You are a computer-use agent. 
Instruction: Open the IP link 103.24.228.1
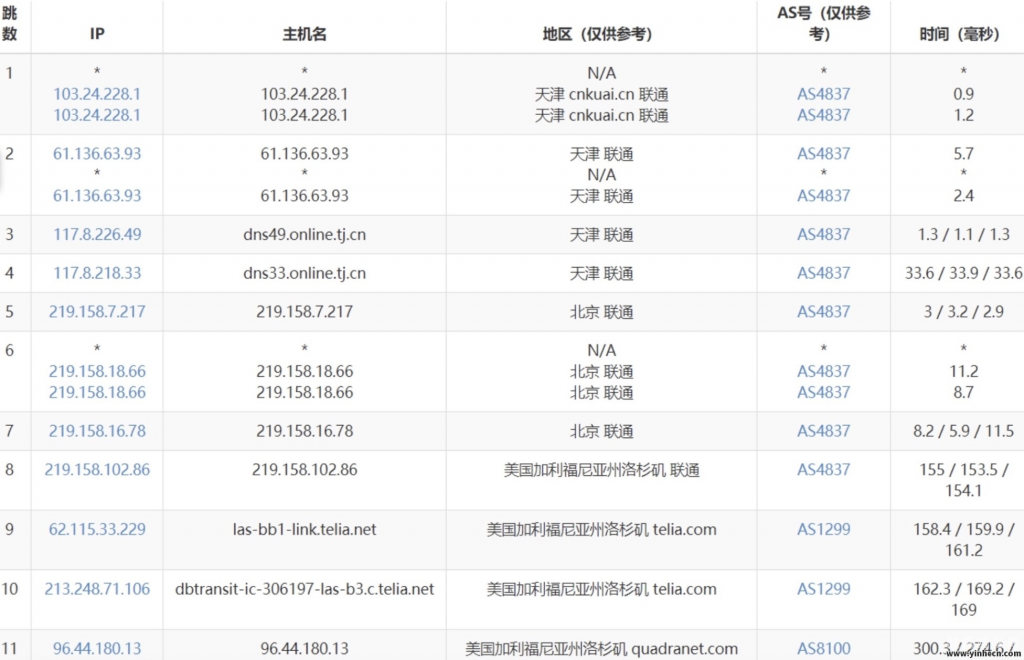(96, 93)
